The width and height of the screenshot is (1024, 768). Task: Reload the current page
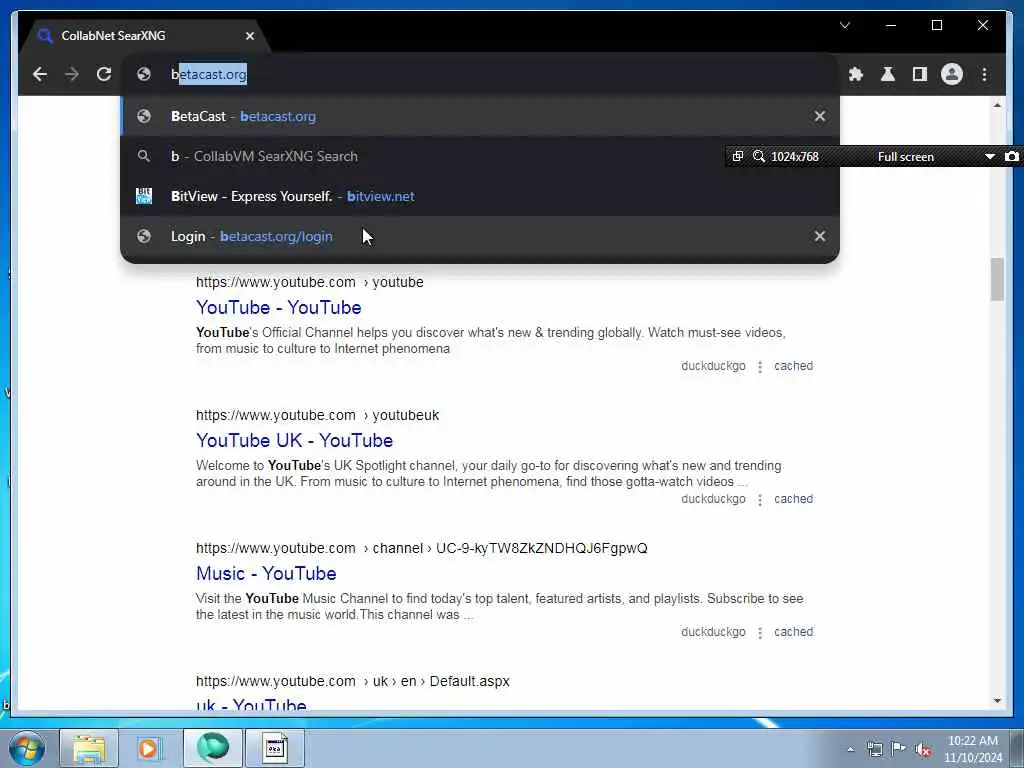(x=104, y=74)
